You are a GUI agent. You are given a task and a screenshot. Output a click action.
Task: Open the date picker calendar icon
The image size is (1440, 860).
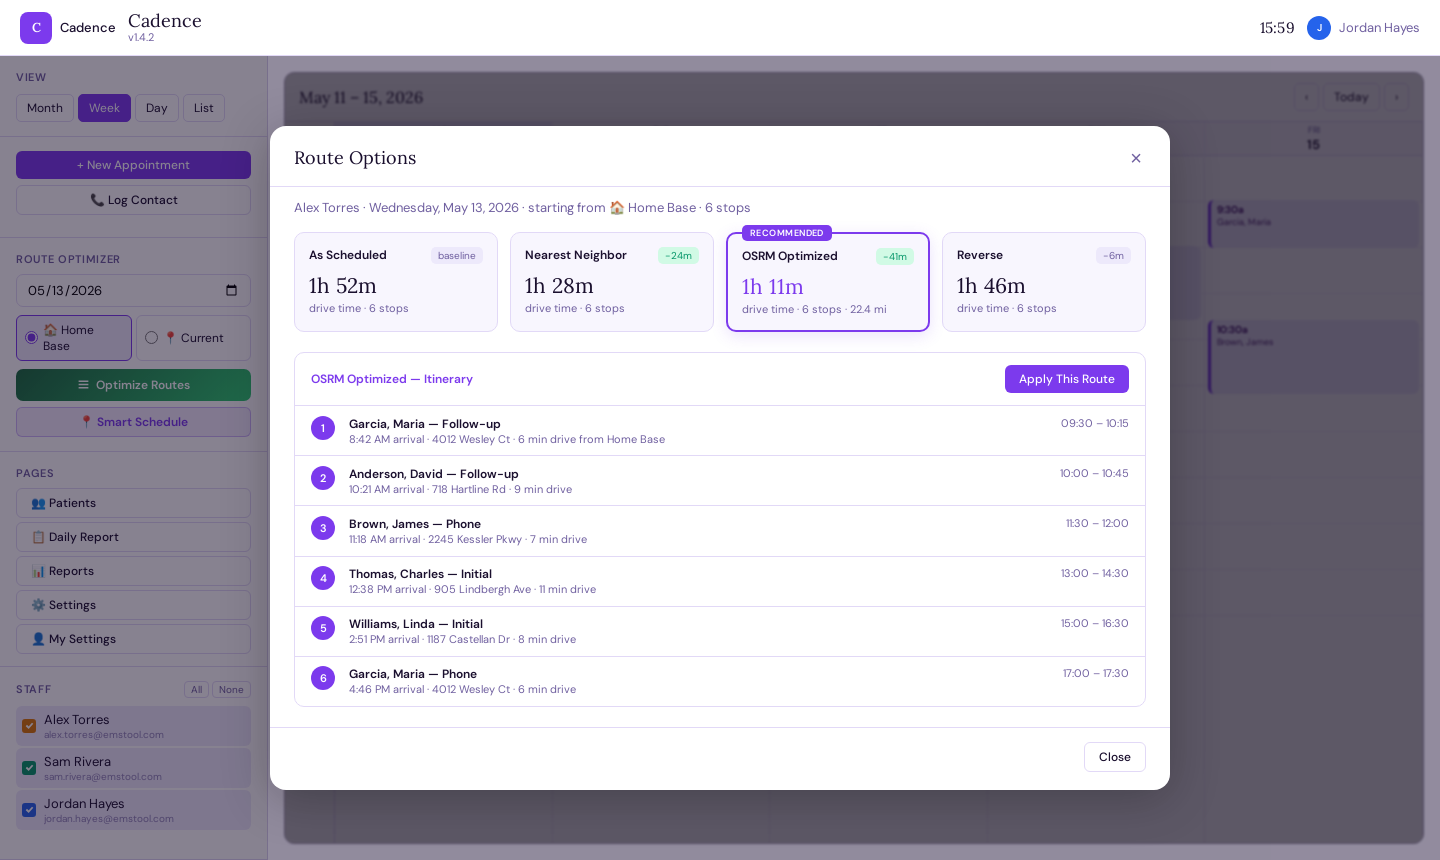pos(232,291)
